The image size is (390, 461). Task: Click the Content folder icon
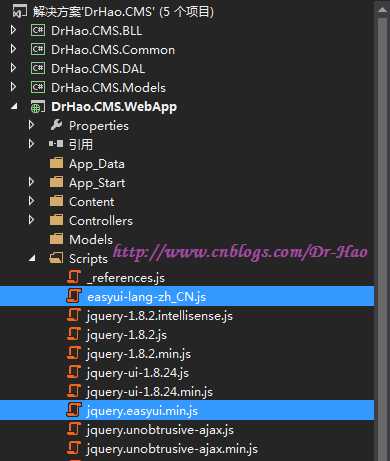click(x=56, y=201)
